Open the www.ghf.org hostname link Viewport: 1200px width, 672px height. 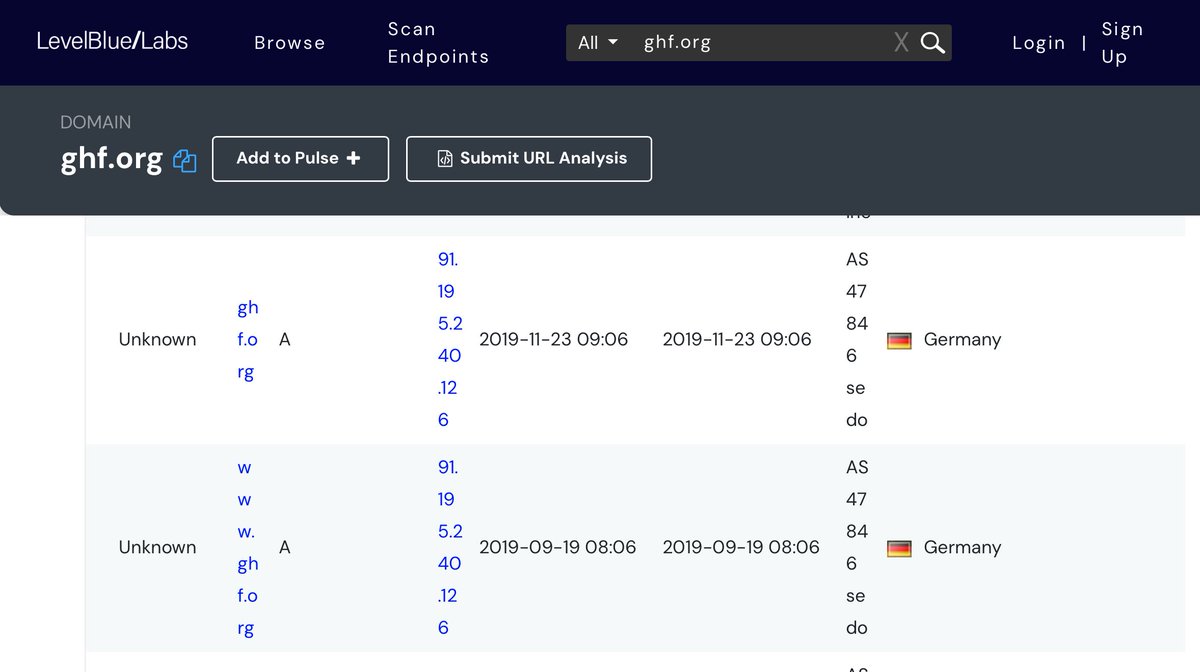click(x=247, y=548)
